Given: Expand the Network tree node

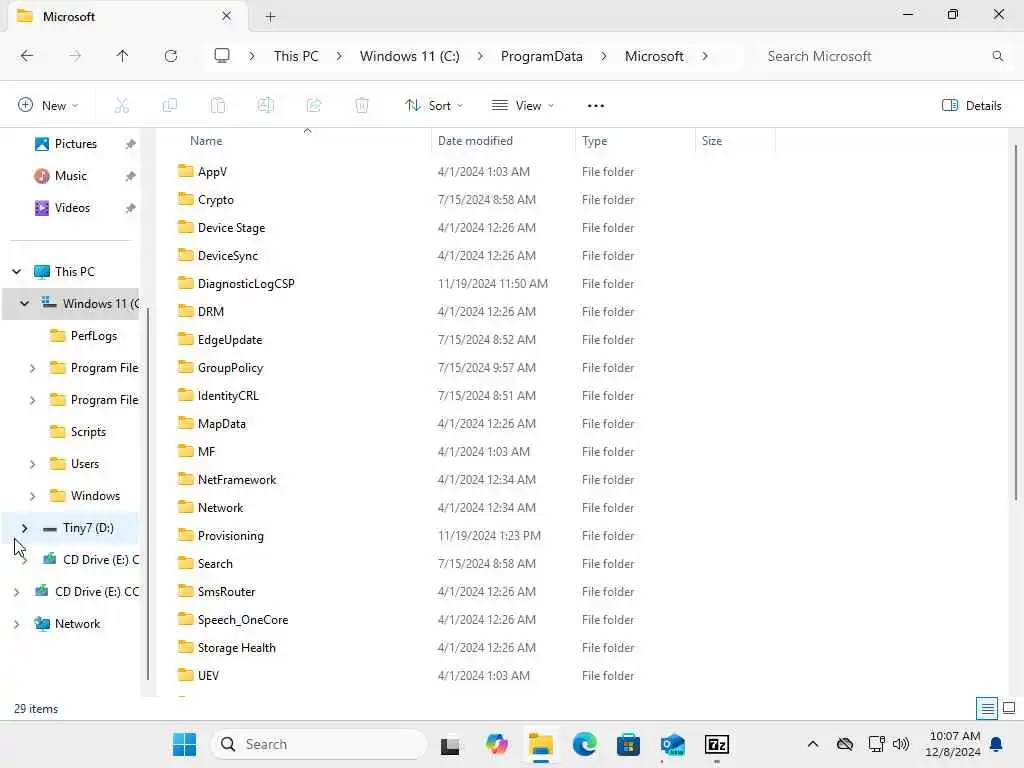Looking at the screenshot, I should coord(17,624).
